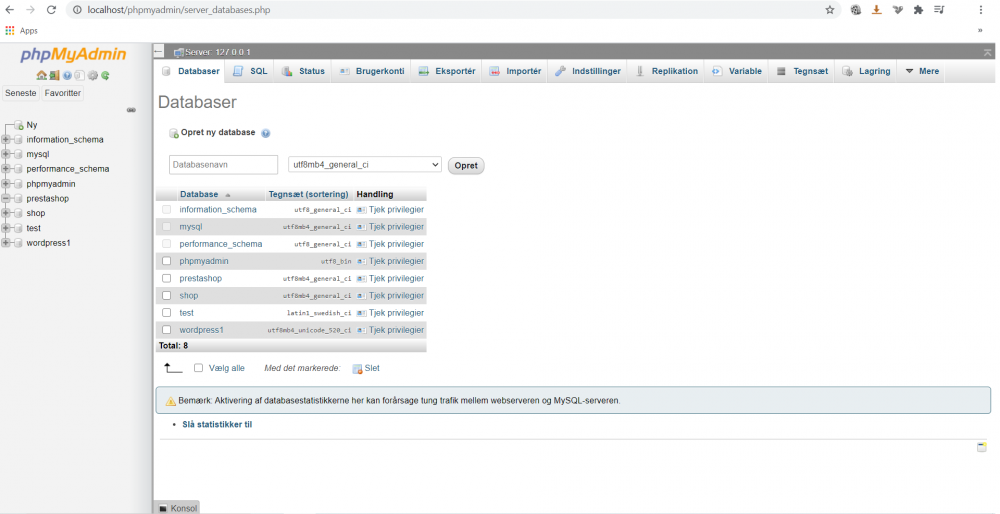Viewport: 1000px width, 514px height.
Task: Sort by the Database column header
Action: (199, 195)
